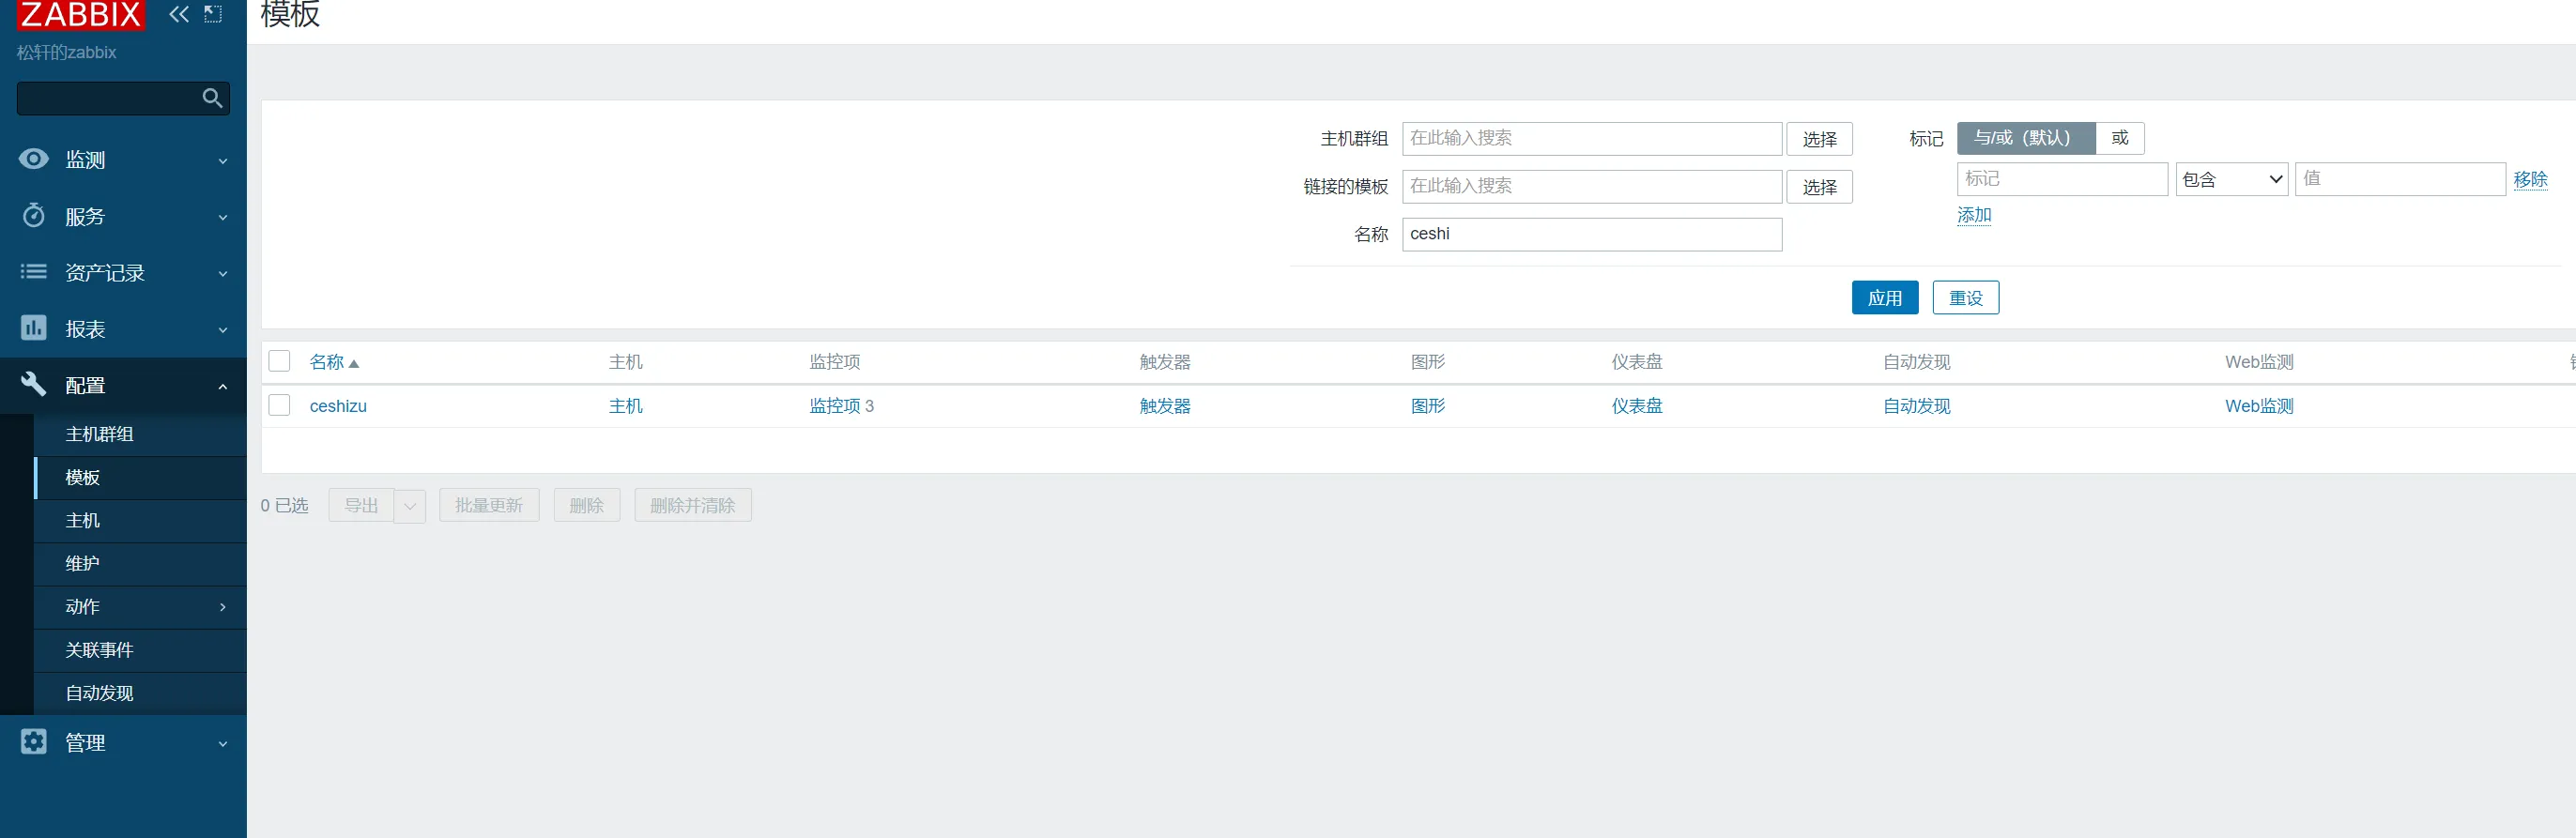Click the 管理 gear icon
The image size is (2576, 838).
[34, 742]
